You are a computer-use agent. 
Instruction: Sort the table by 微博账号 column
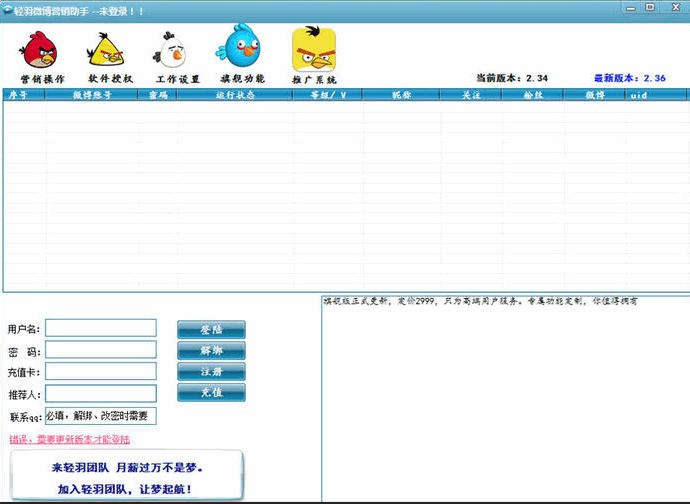point(92,96)
